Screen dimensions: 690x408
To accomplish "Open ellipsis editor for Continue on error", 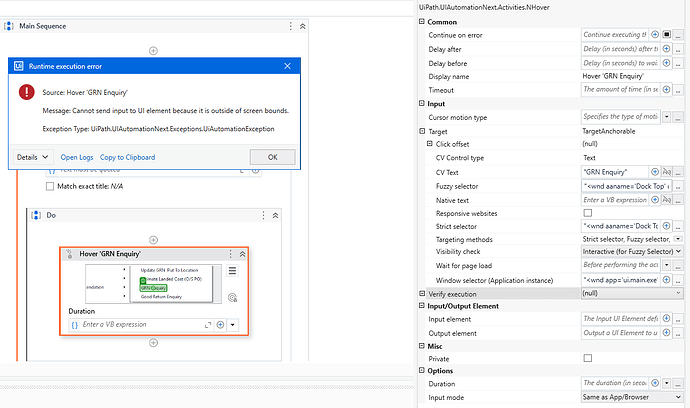I will click(678, 35).
